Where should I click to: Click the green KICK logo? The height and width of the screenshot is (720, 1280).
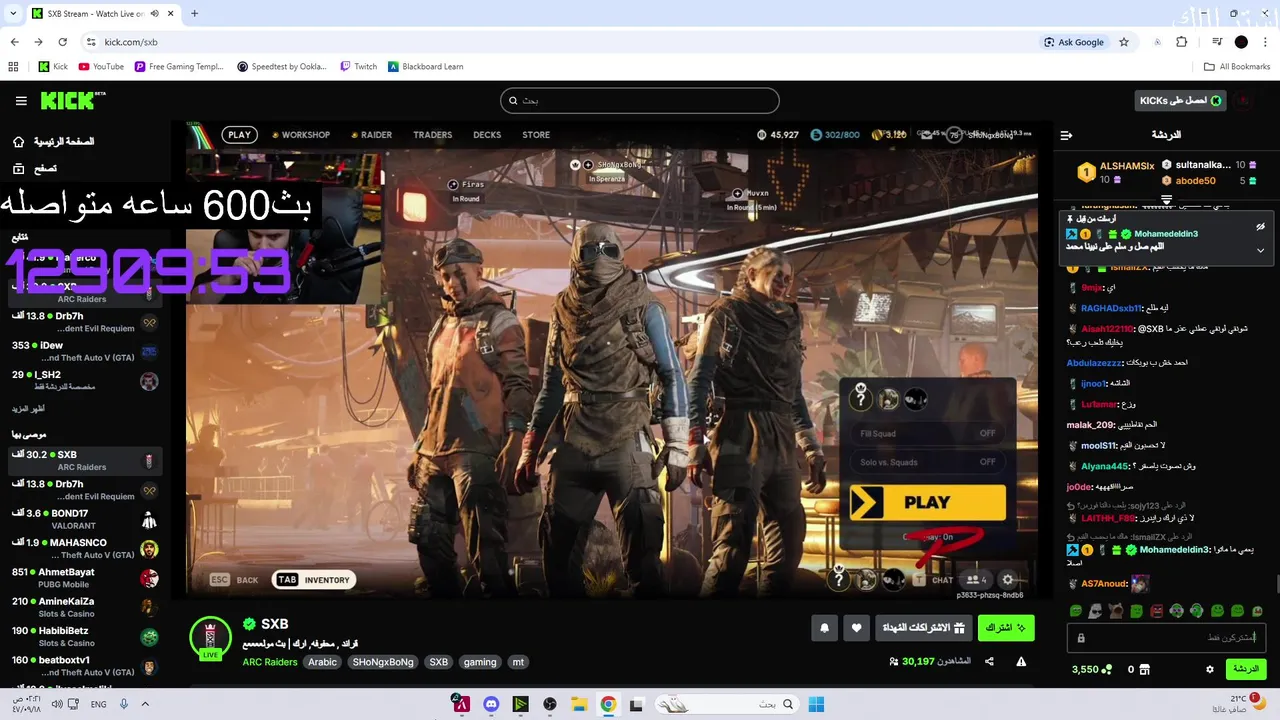(72, 101)
